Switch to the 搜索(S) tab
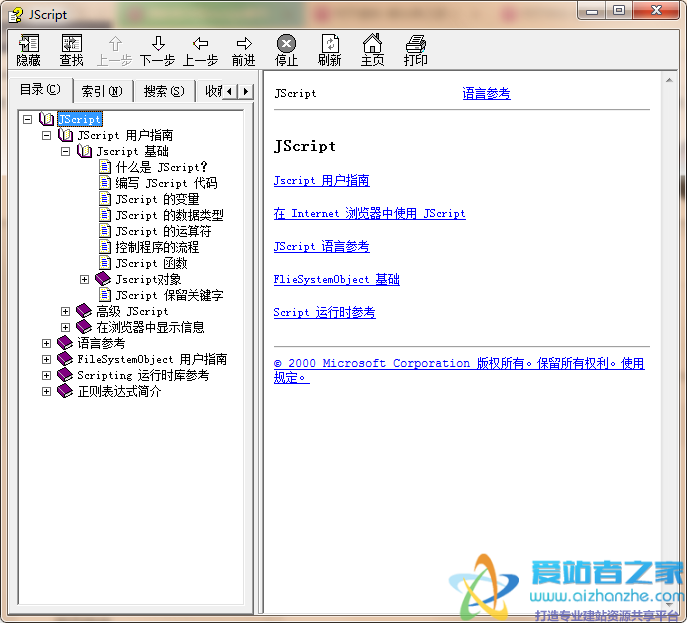Viewport: 687px width, 623px height. tap(164, 91)
